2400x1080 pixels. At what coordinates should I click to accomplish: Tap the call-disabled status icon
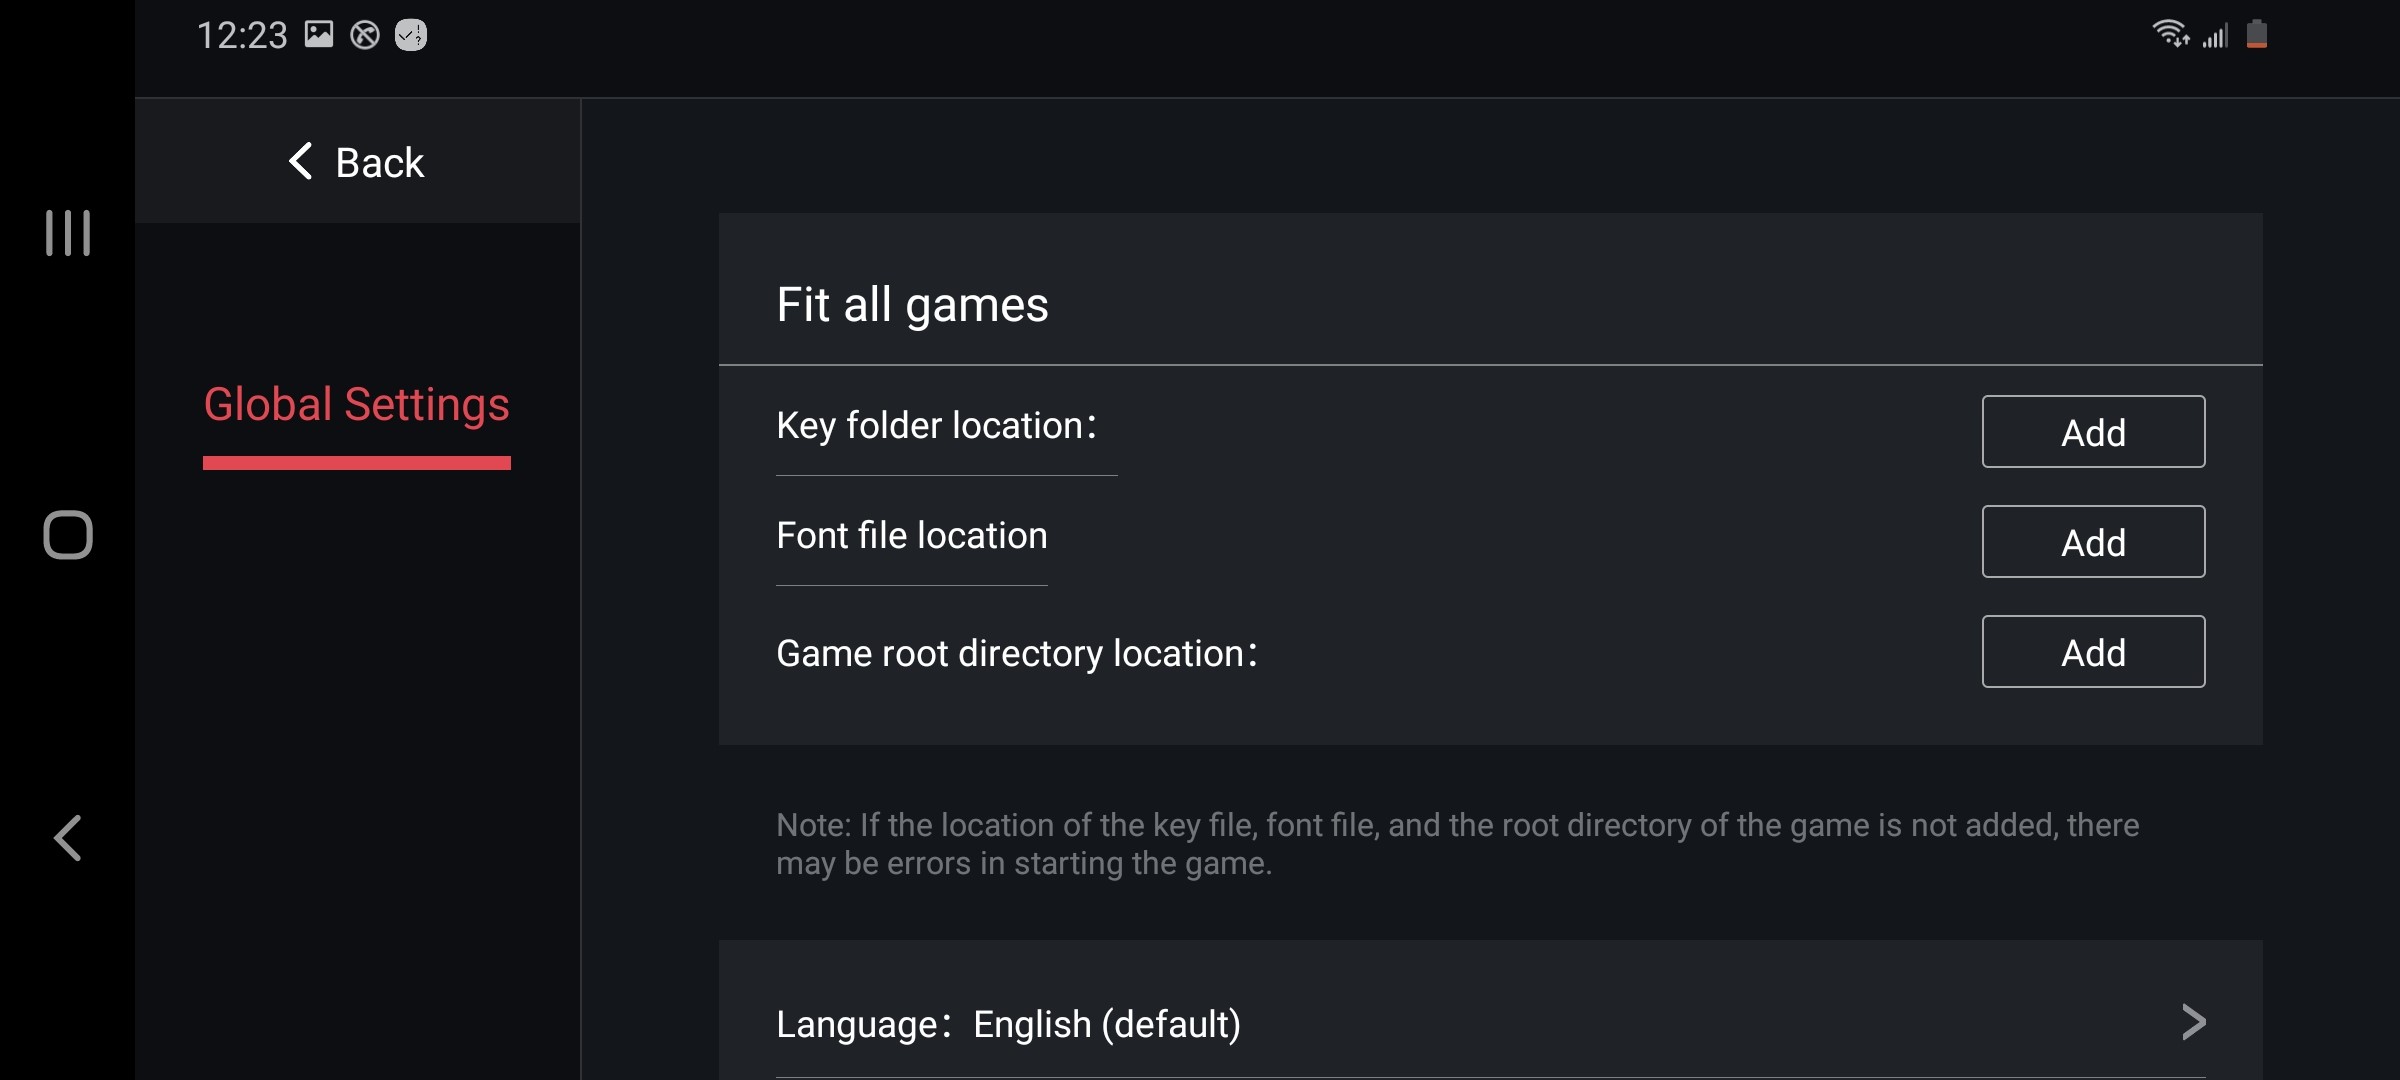pos(364,35)
